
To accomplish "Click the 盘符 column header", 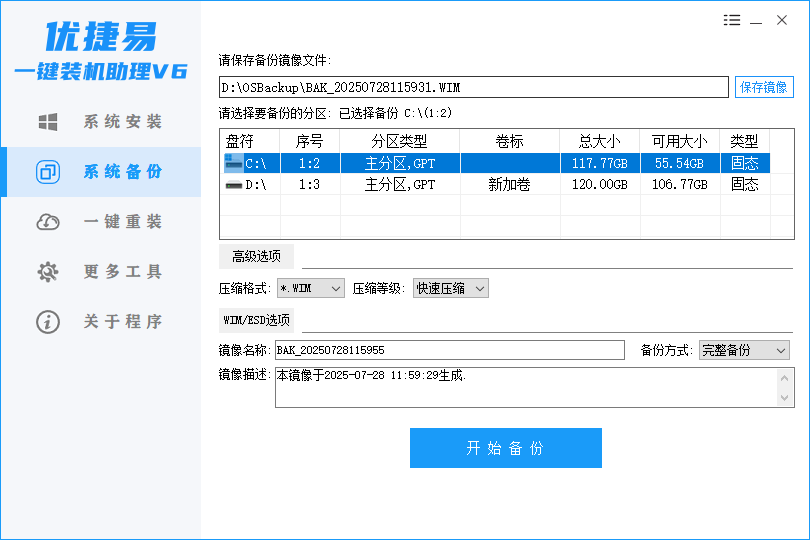I will pyautogui.click(x=250, y=141).
